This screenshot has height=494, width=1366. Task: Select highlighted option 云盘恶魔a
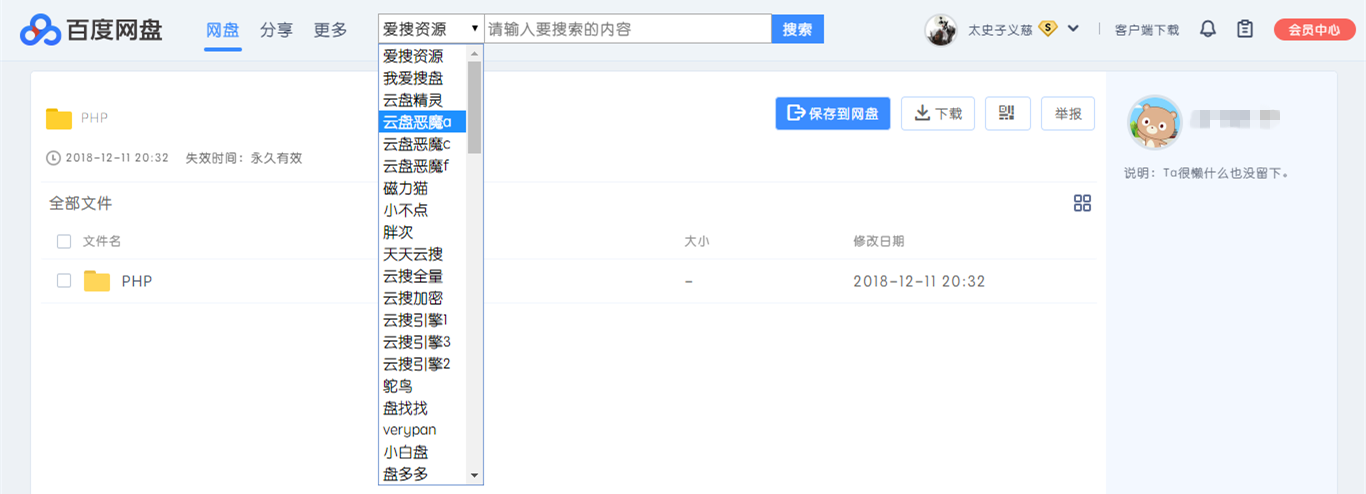pos(423,122)
